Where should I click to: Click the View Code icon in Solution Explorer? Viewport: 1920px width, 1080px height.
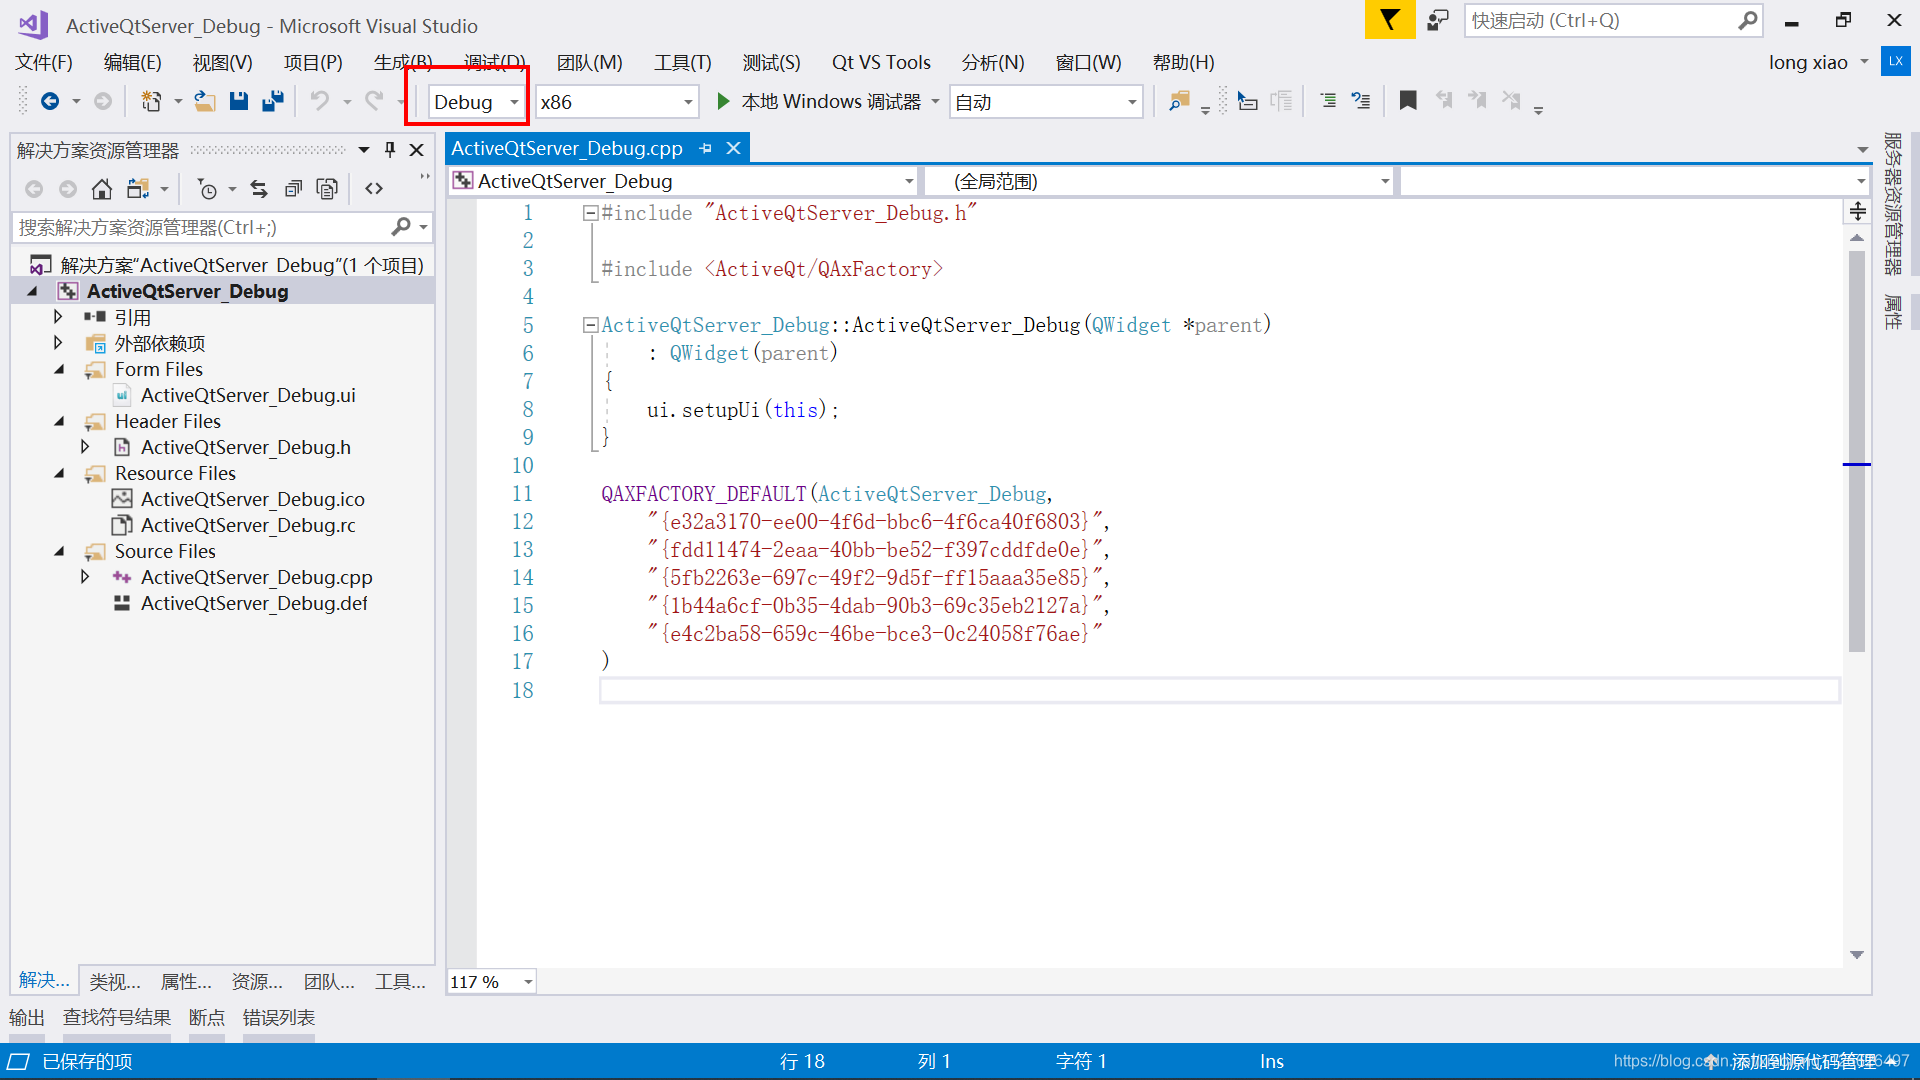[x=374, y=189]
